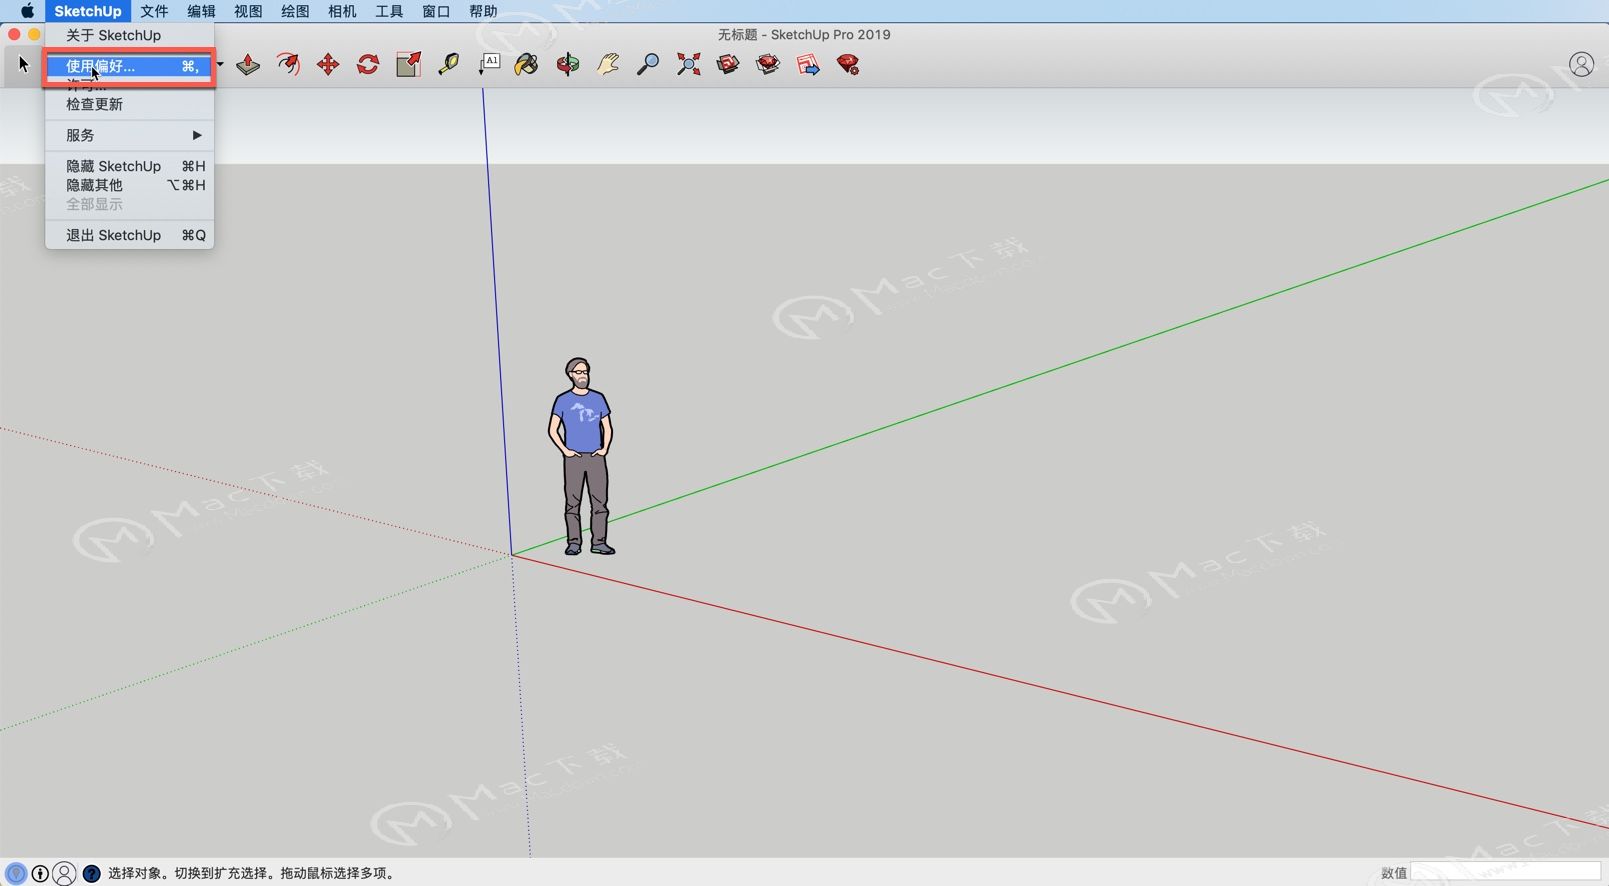Click the 无标题 - SketchUp Pro 2019 title
The height and width of the screenshot is (886, 1609).
(804, 34)
